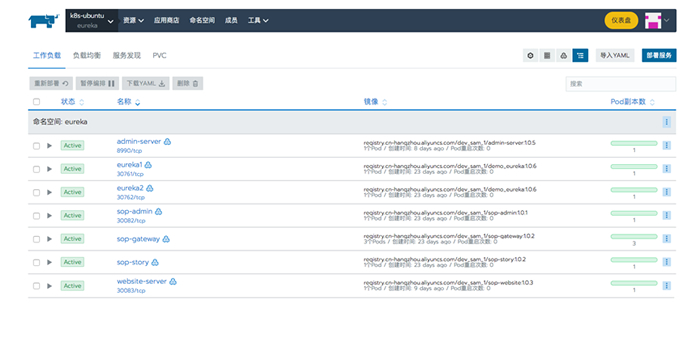Sort by the 状态 column

(x=72, y=102)
